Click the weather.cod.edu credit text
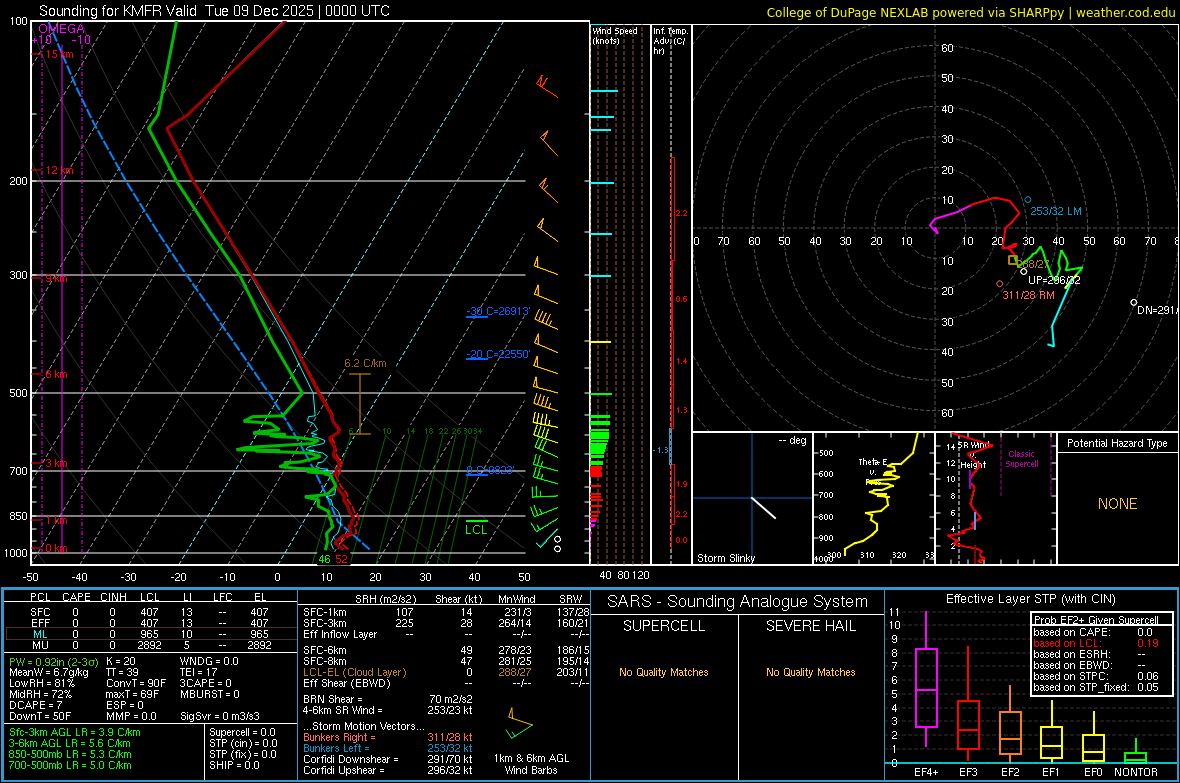1180x783 pixels. (x=1125, y=12)
